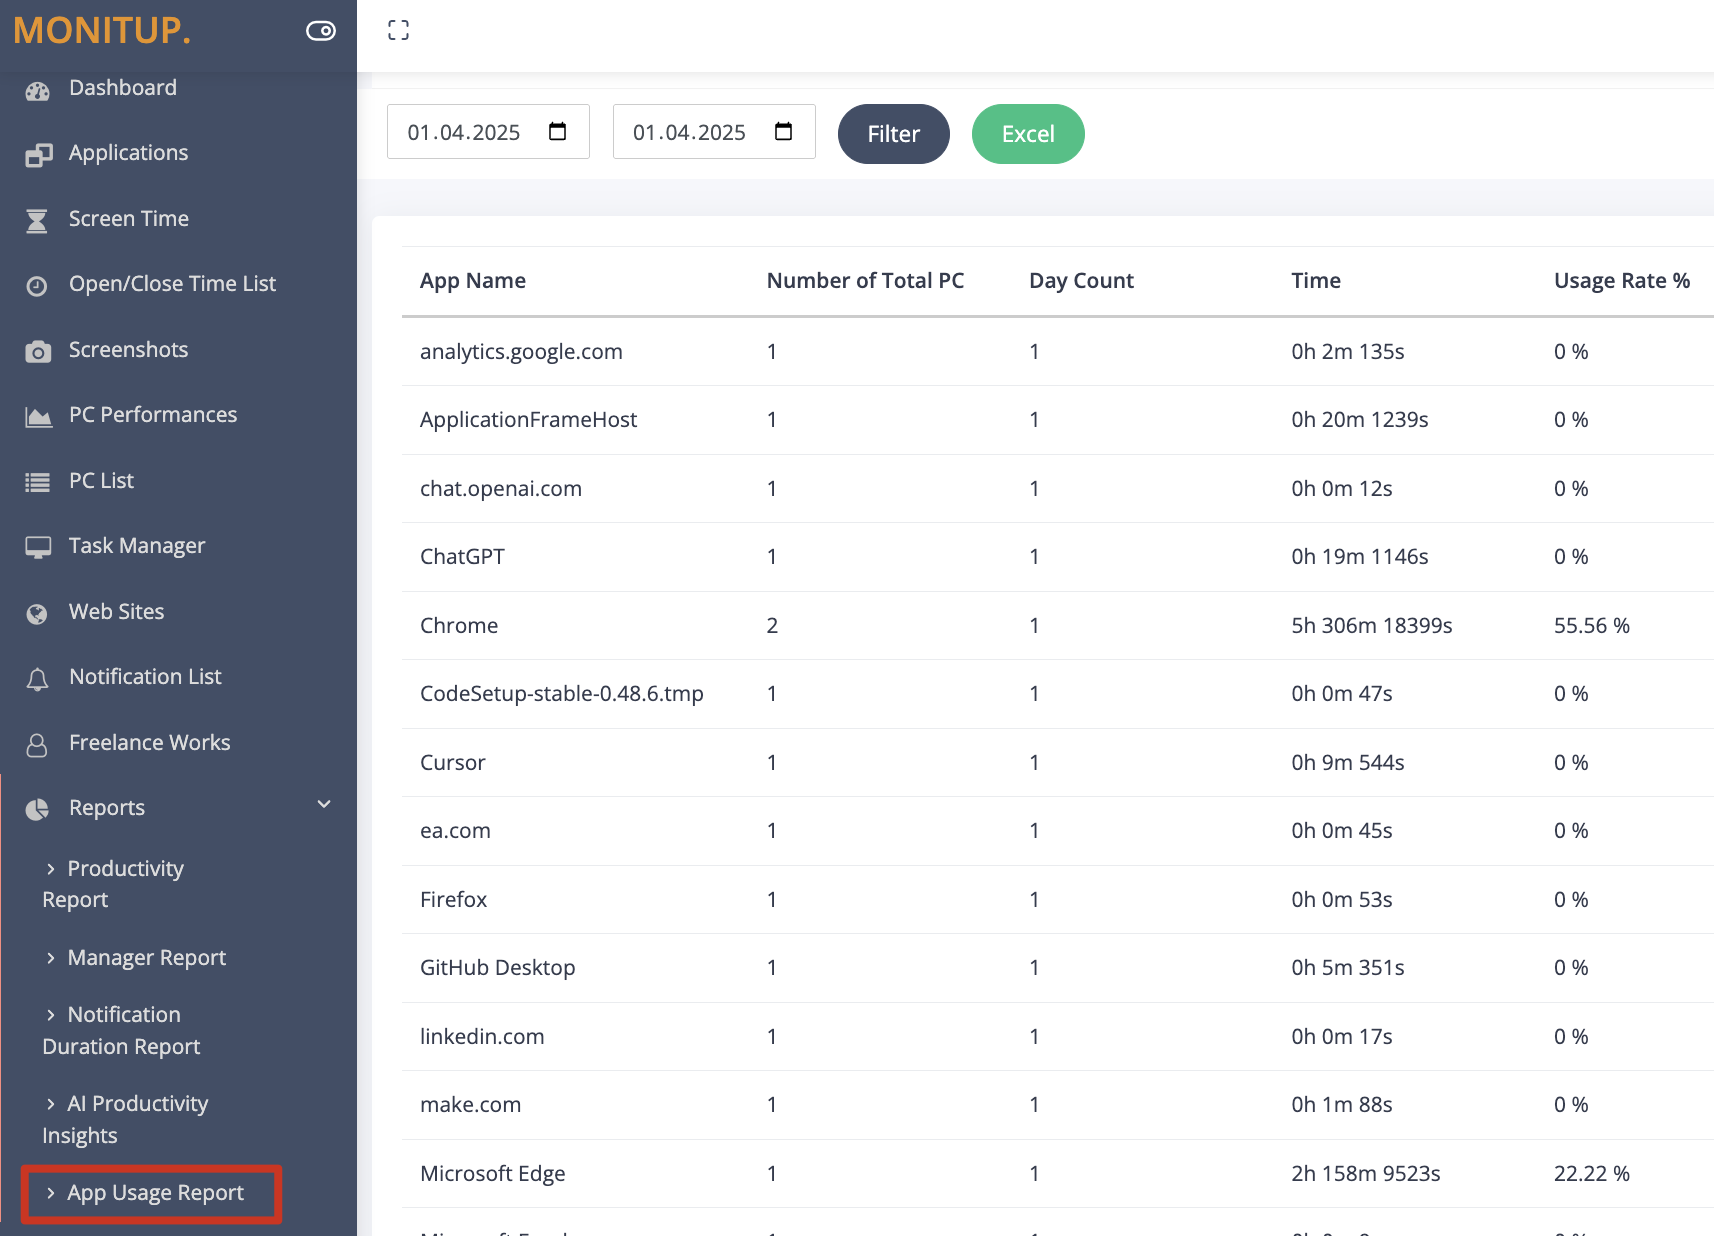
Task: Click the PC Performances chart icon
Action: coord(38,417)
